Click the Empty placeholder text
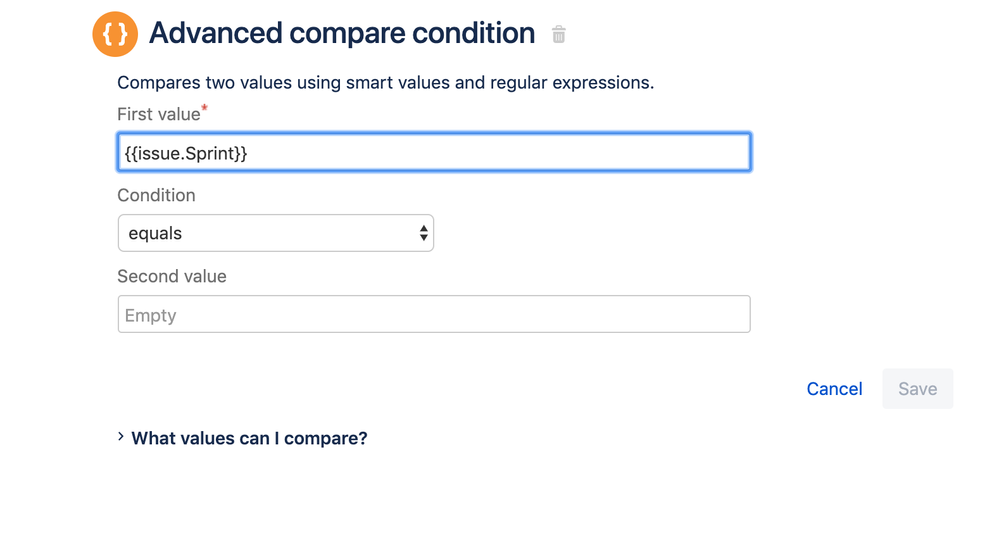Viewport: 999px width, 552px height. [150, 315]
